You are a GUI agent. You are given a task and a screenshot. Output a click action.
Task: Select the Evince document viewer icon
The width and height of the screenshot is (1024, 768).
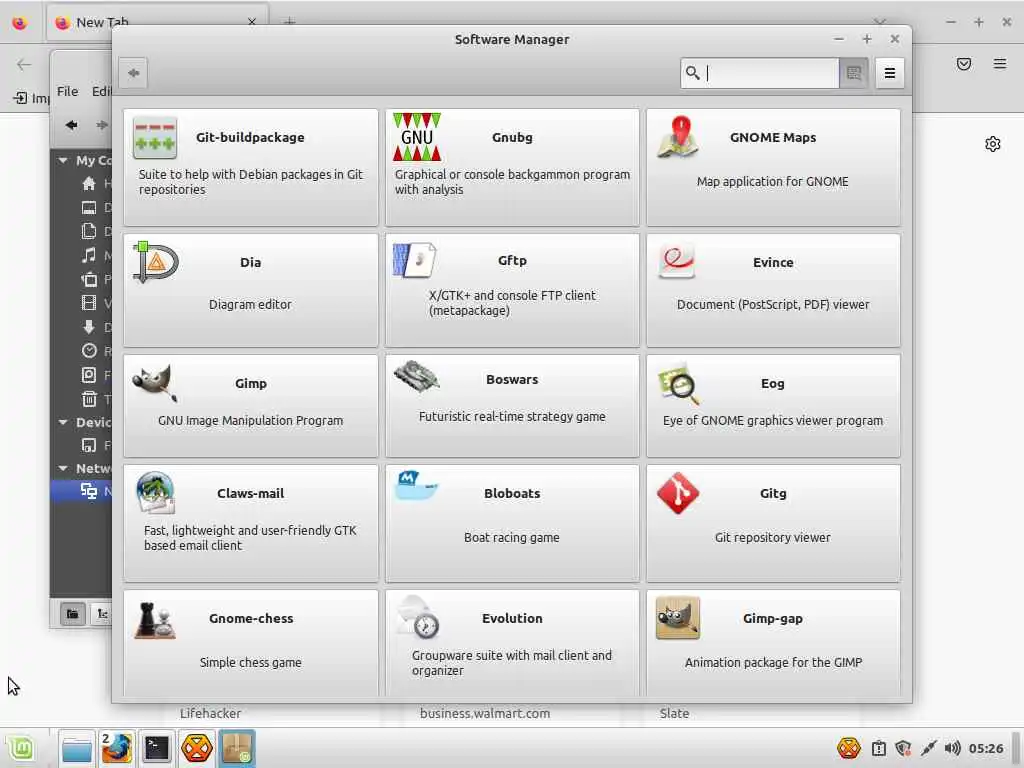[x=677, y=262]
